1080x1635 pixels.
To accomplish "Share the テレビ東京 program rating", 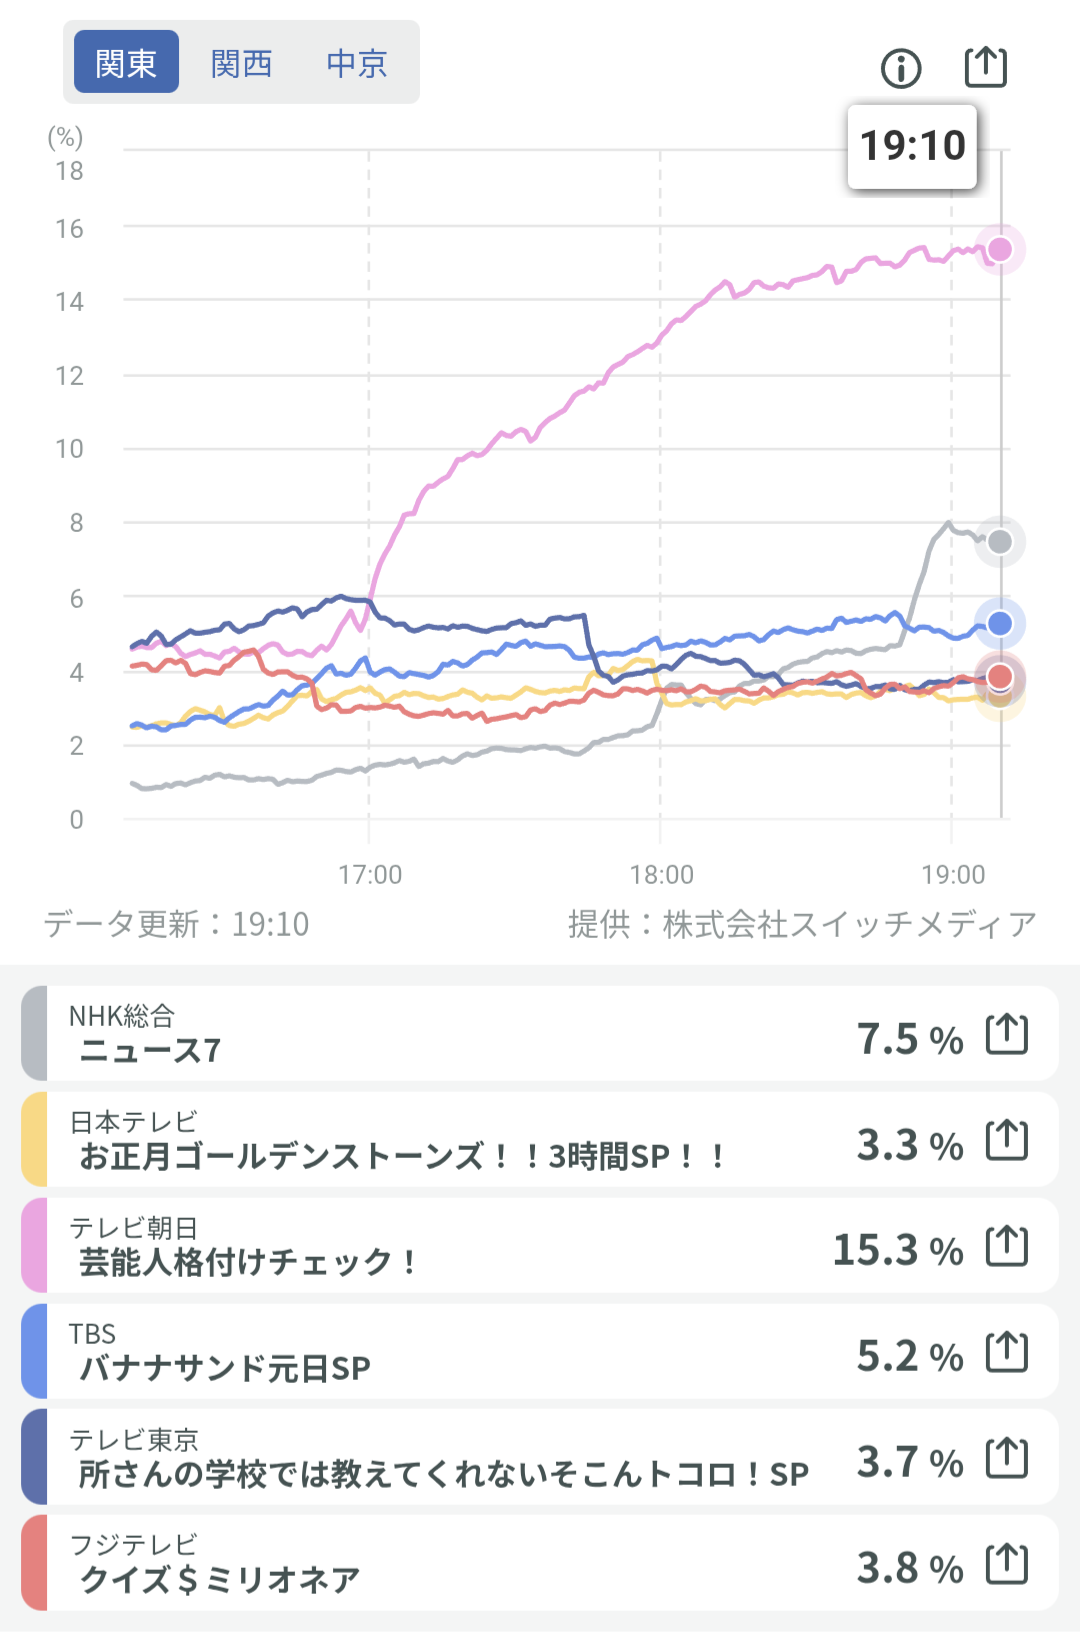I will 1006,1458.
